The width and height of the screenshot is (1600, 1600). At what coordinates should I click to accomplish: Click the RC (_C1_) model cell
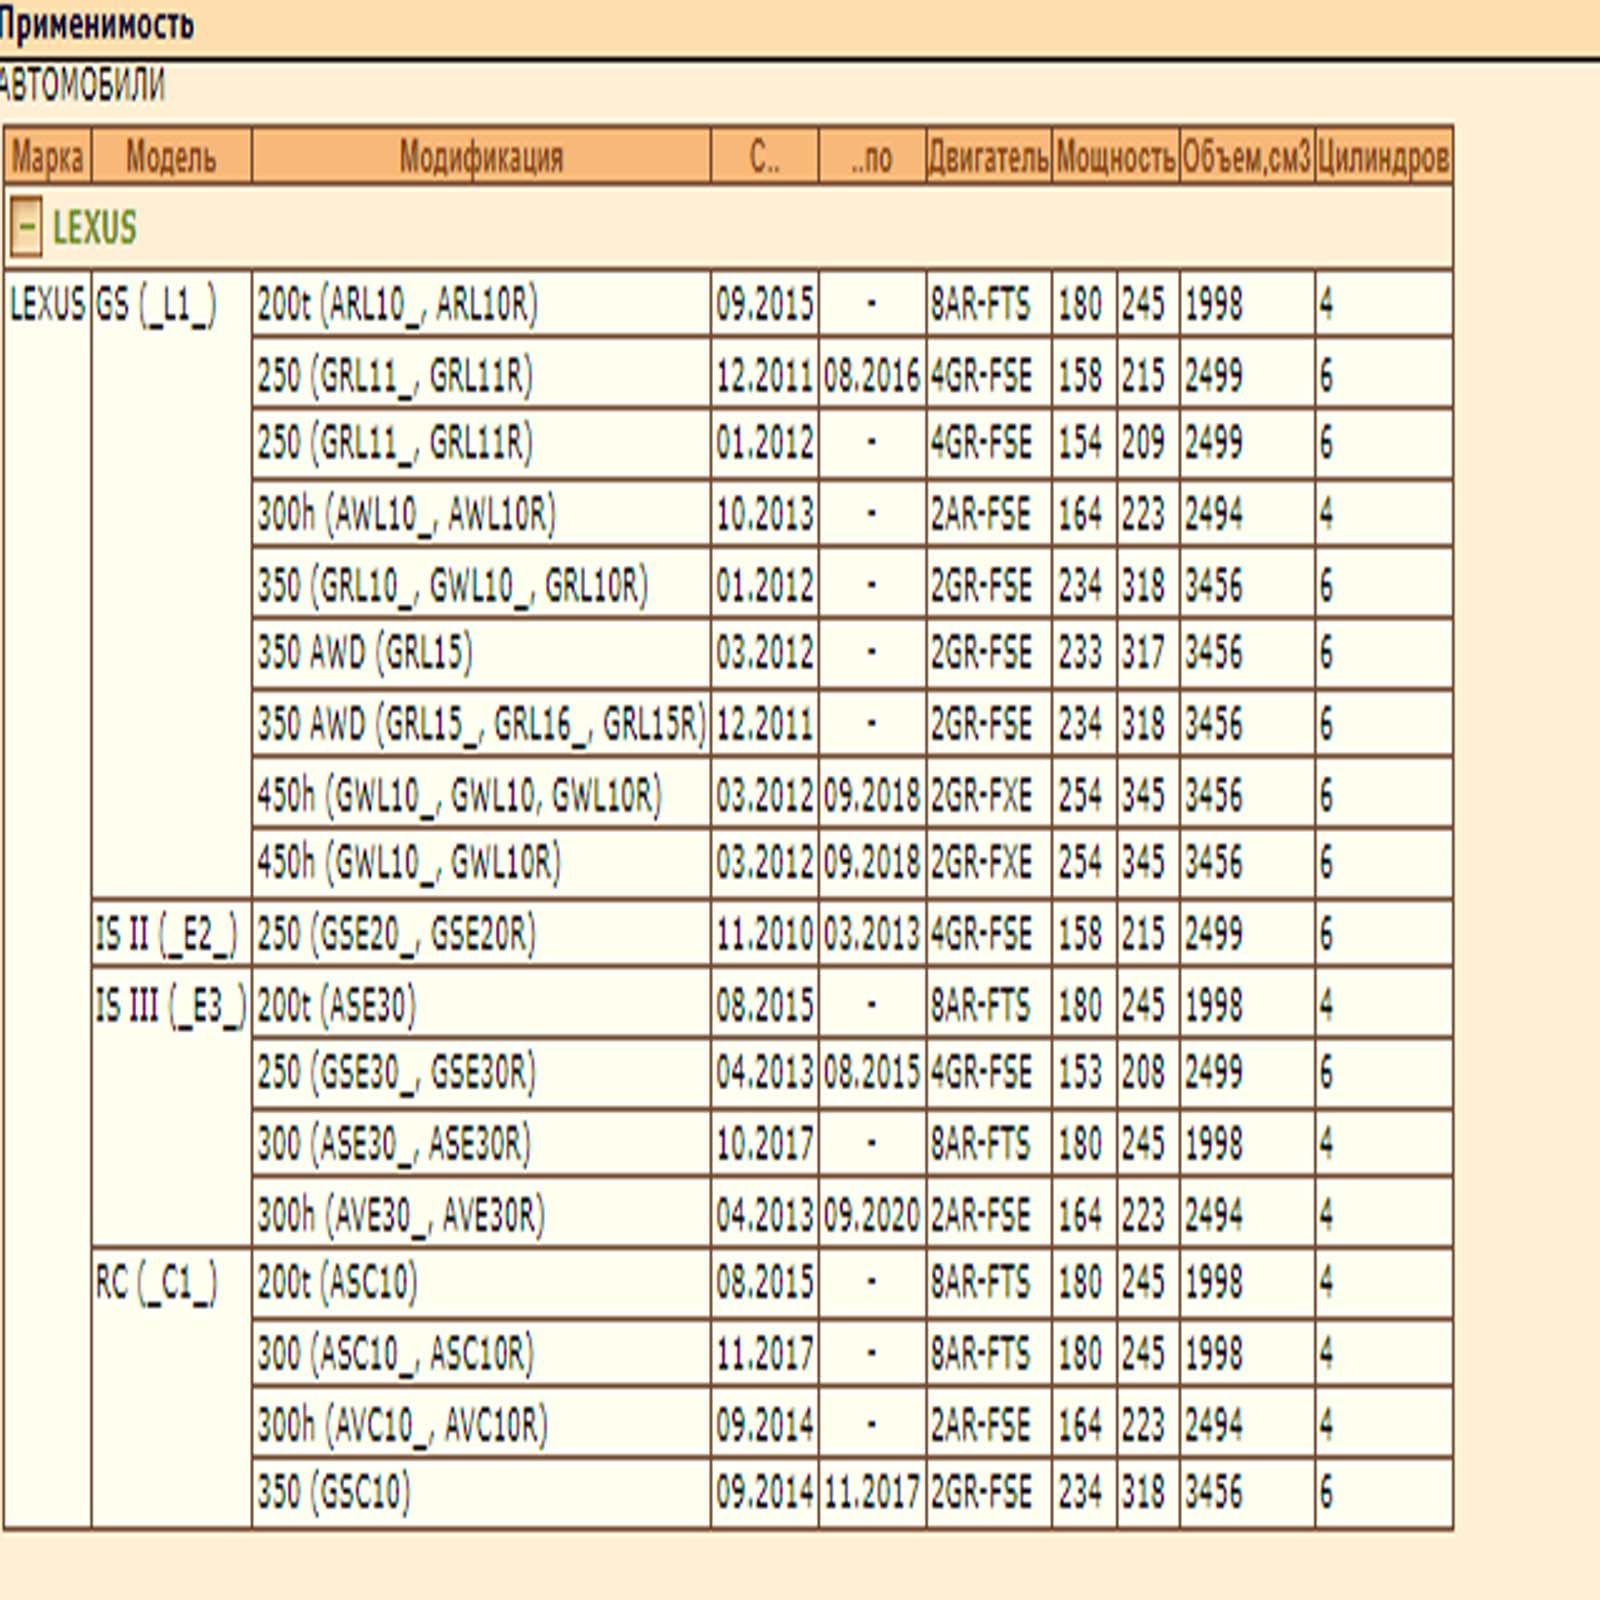pyautogui.click(x=156, y=1283)
